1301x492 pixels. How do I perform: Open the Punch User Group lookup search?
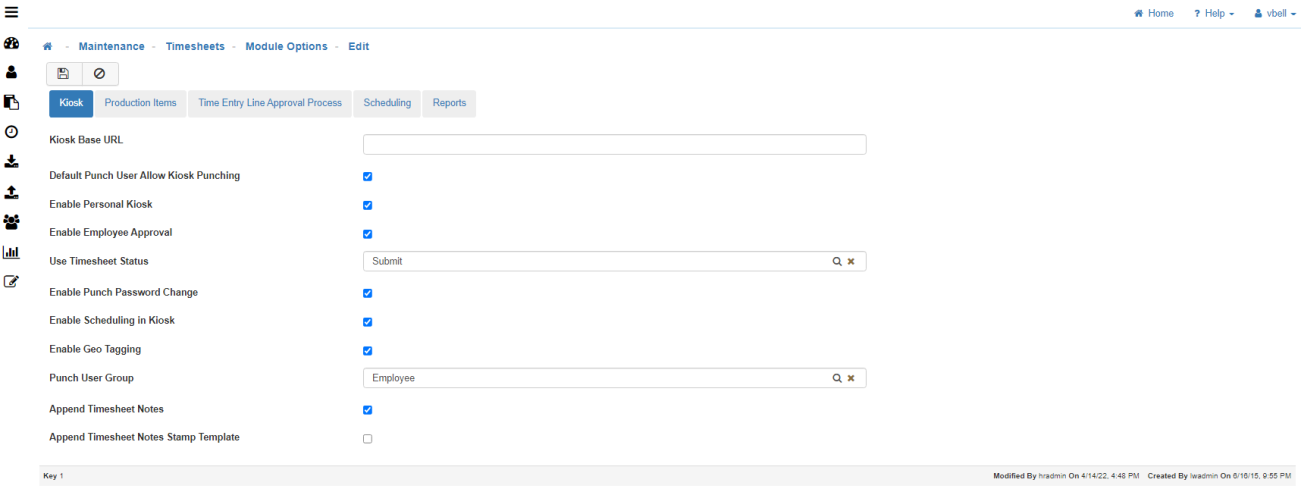(x=837, y=378)
